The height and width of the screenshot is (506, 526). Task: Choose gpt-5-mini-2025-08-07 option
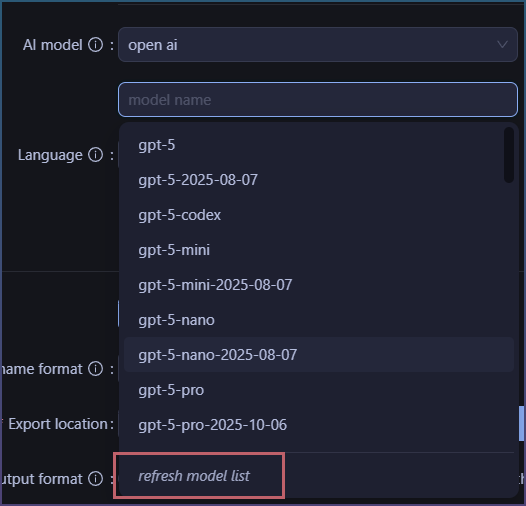pos(319,285)
